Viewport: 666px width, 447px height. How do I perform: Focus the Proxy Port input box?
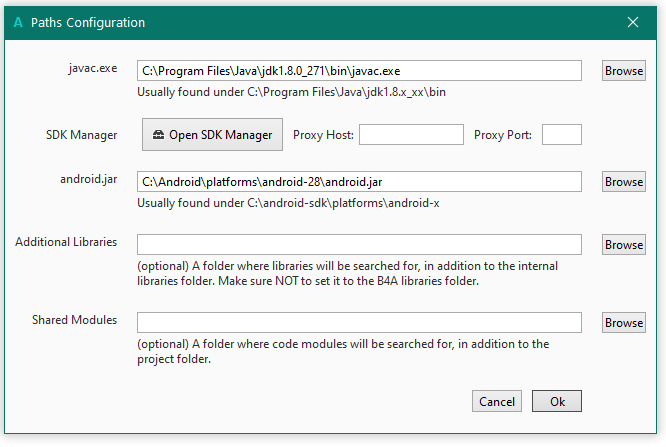tap(561, 135)
